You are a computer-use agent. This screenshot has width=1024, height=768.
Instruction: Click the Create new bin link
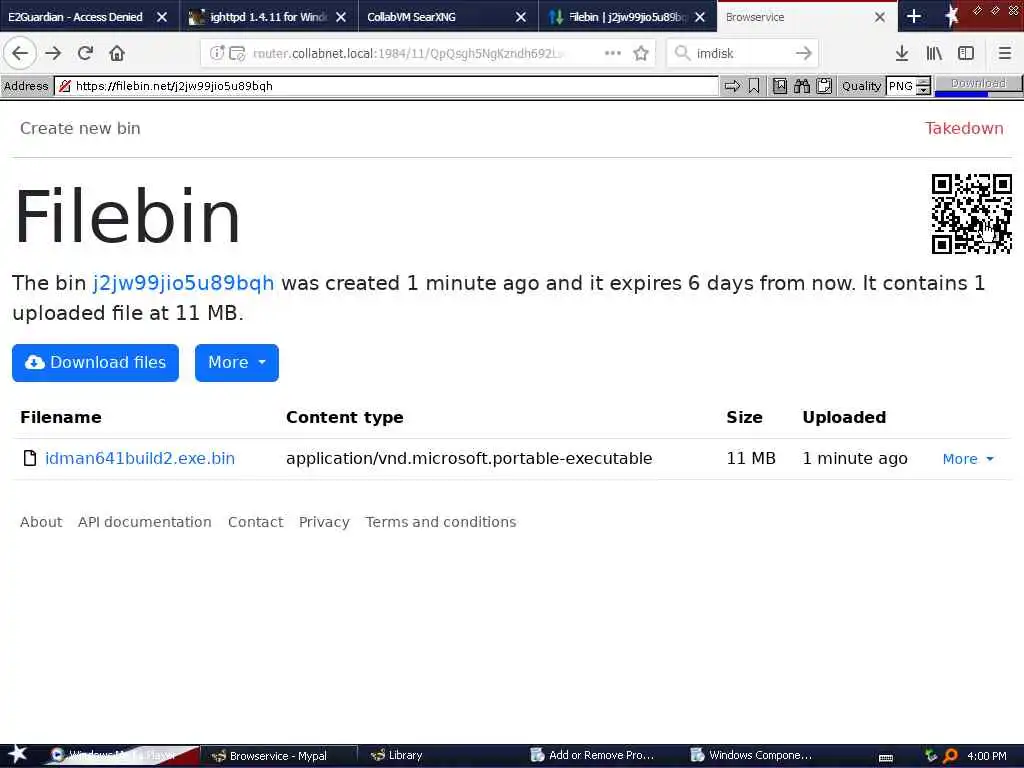80,128
